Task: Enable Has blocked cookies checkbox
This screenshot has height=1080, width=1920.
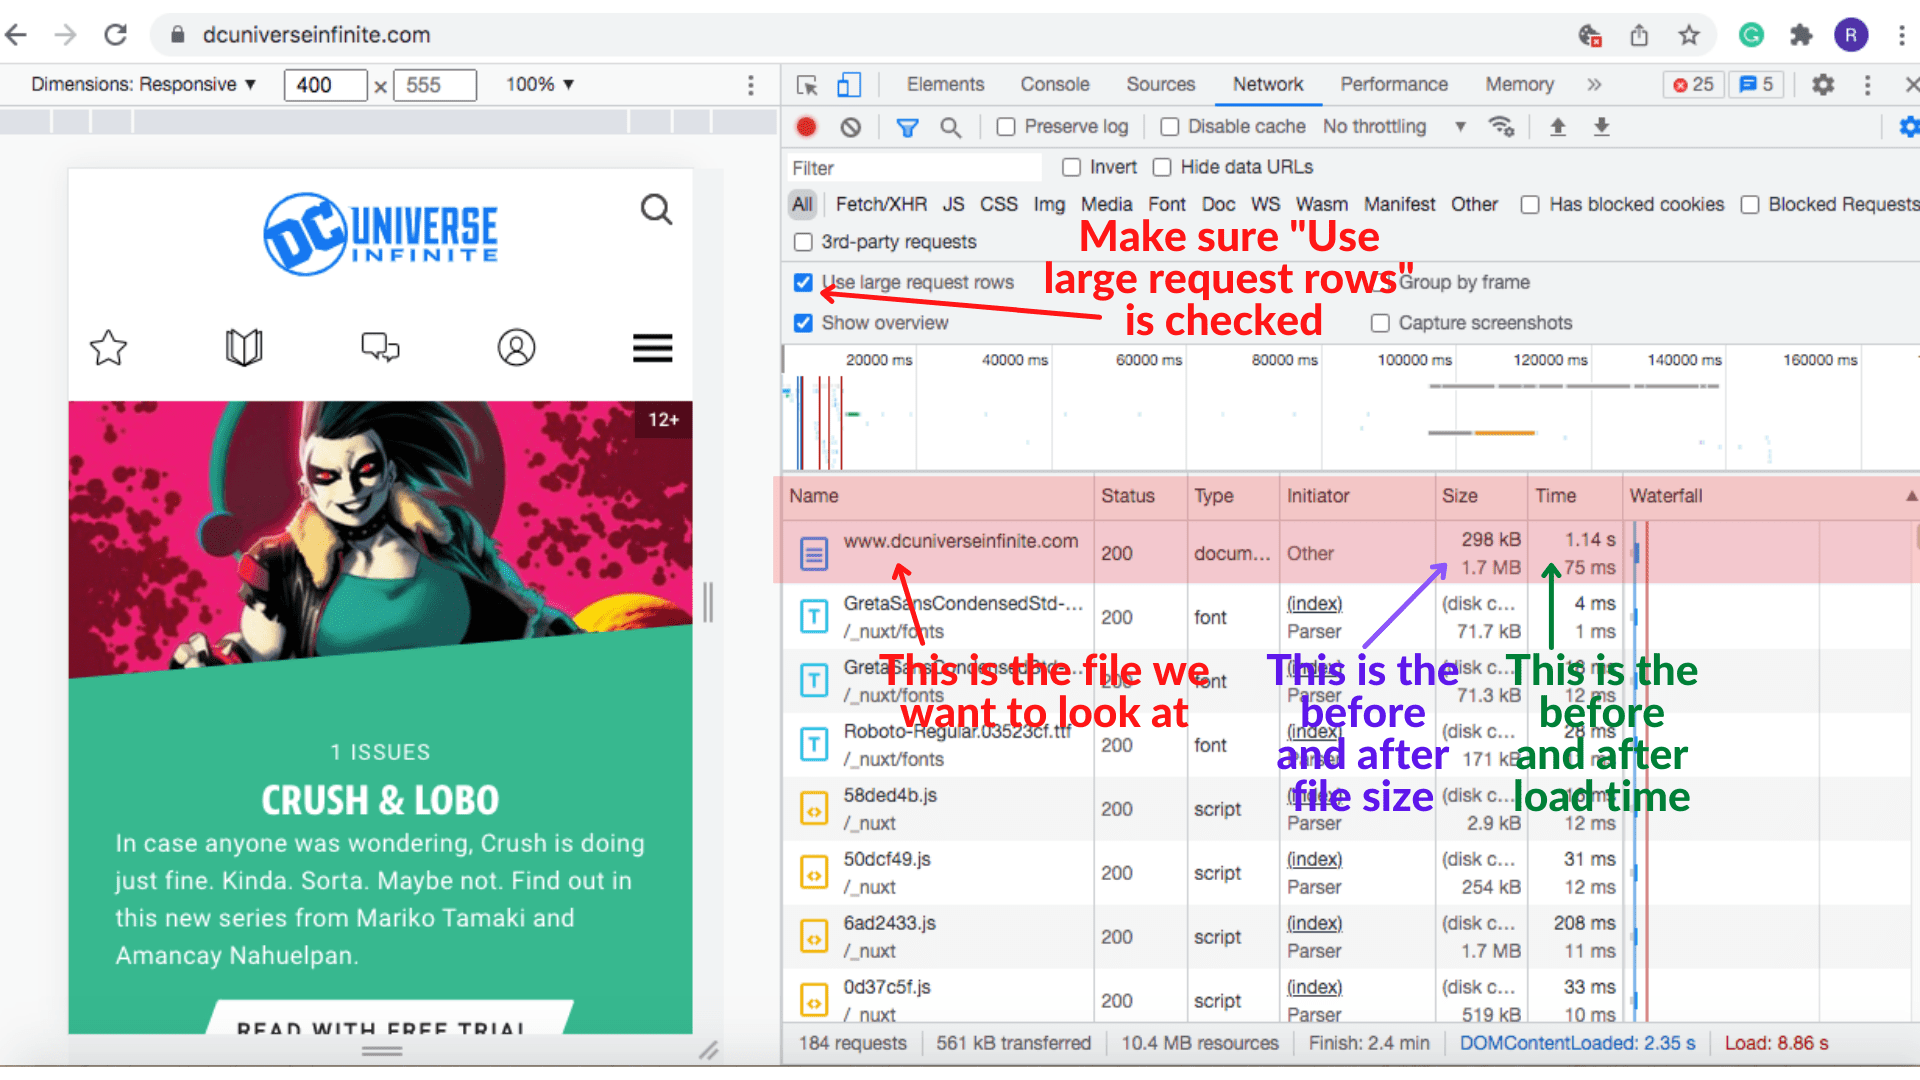Action: coord(1530,205)
